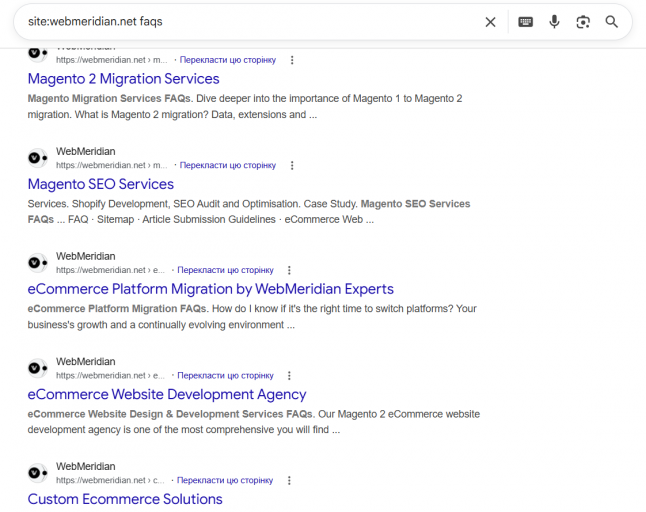Screen dimensions: 646x512
Task: Translate page link for Custom Ecommerce Solutions result
Action: [x=225, y=480]
